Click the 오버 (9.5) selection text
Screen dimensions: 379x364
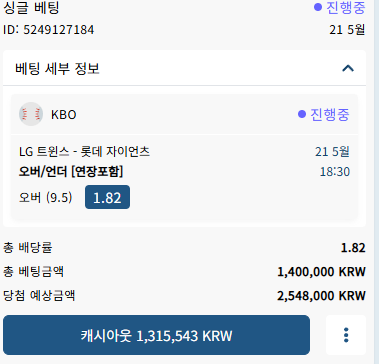[46, 198]
